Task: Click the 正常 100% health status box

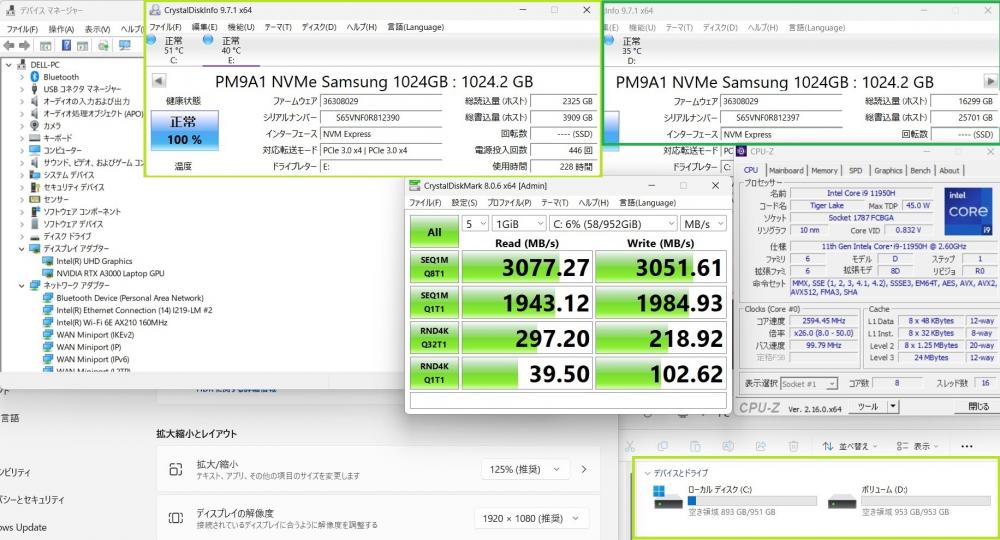Action: (183, 131)
